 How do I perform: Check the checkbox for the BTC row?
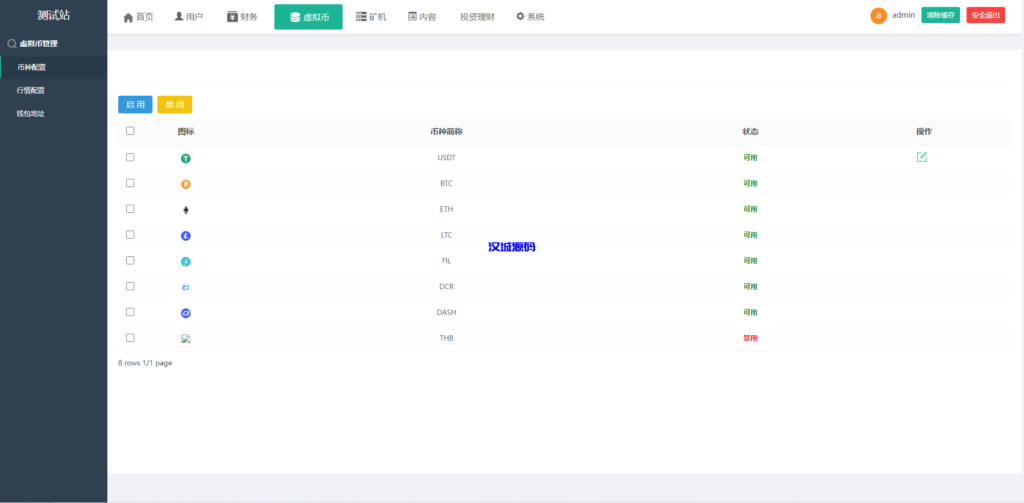(130, 183)
